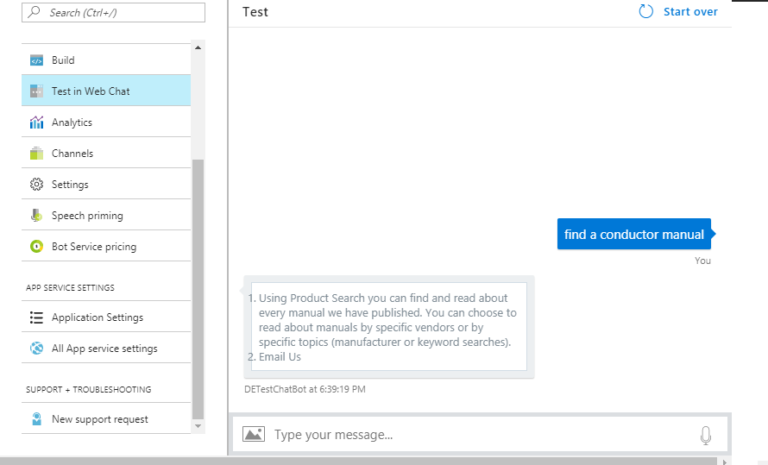This screenshot has height=465, width=768.
Task: Click the Bot Service pricing icon
Action: coord(37,246)
